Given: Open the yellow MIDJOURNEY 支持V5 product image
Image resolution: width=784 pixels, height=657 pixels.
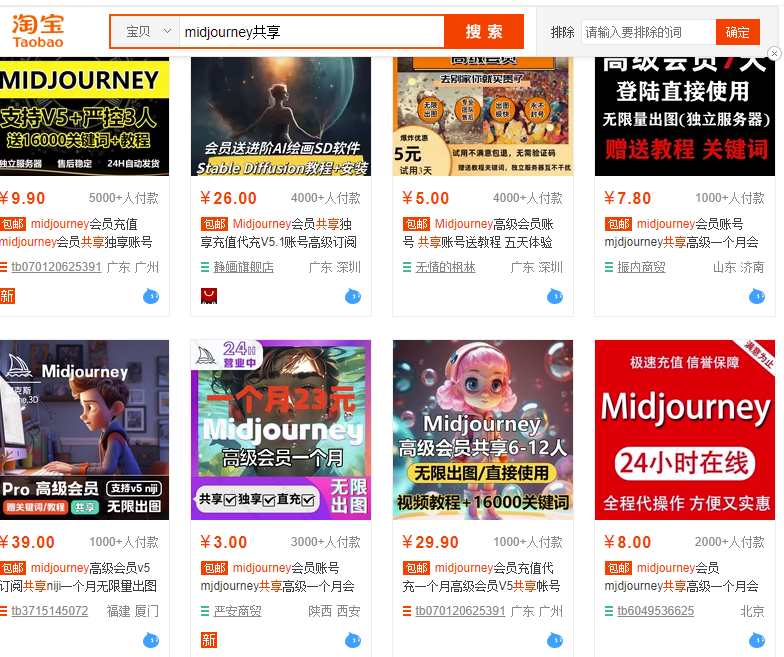Looking at the screenshot, I should point(84,116).
